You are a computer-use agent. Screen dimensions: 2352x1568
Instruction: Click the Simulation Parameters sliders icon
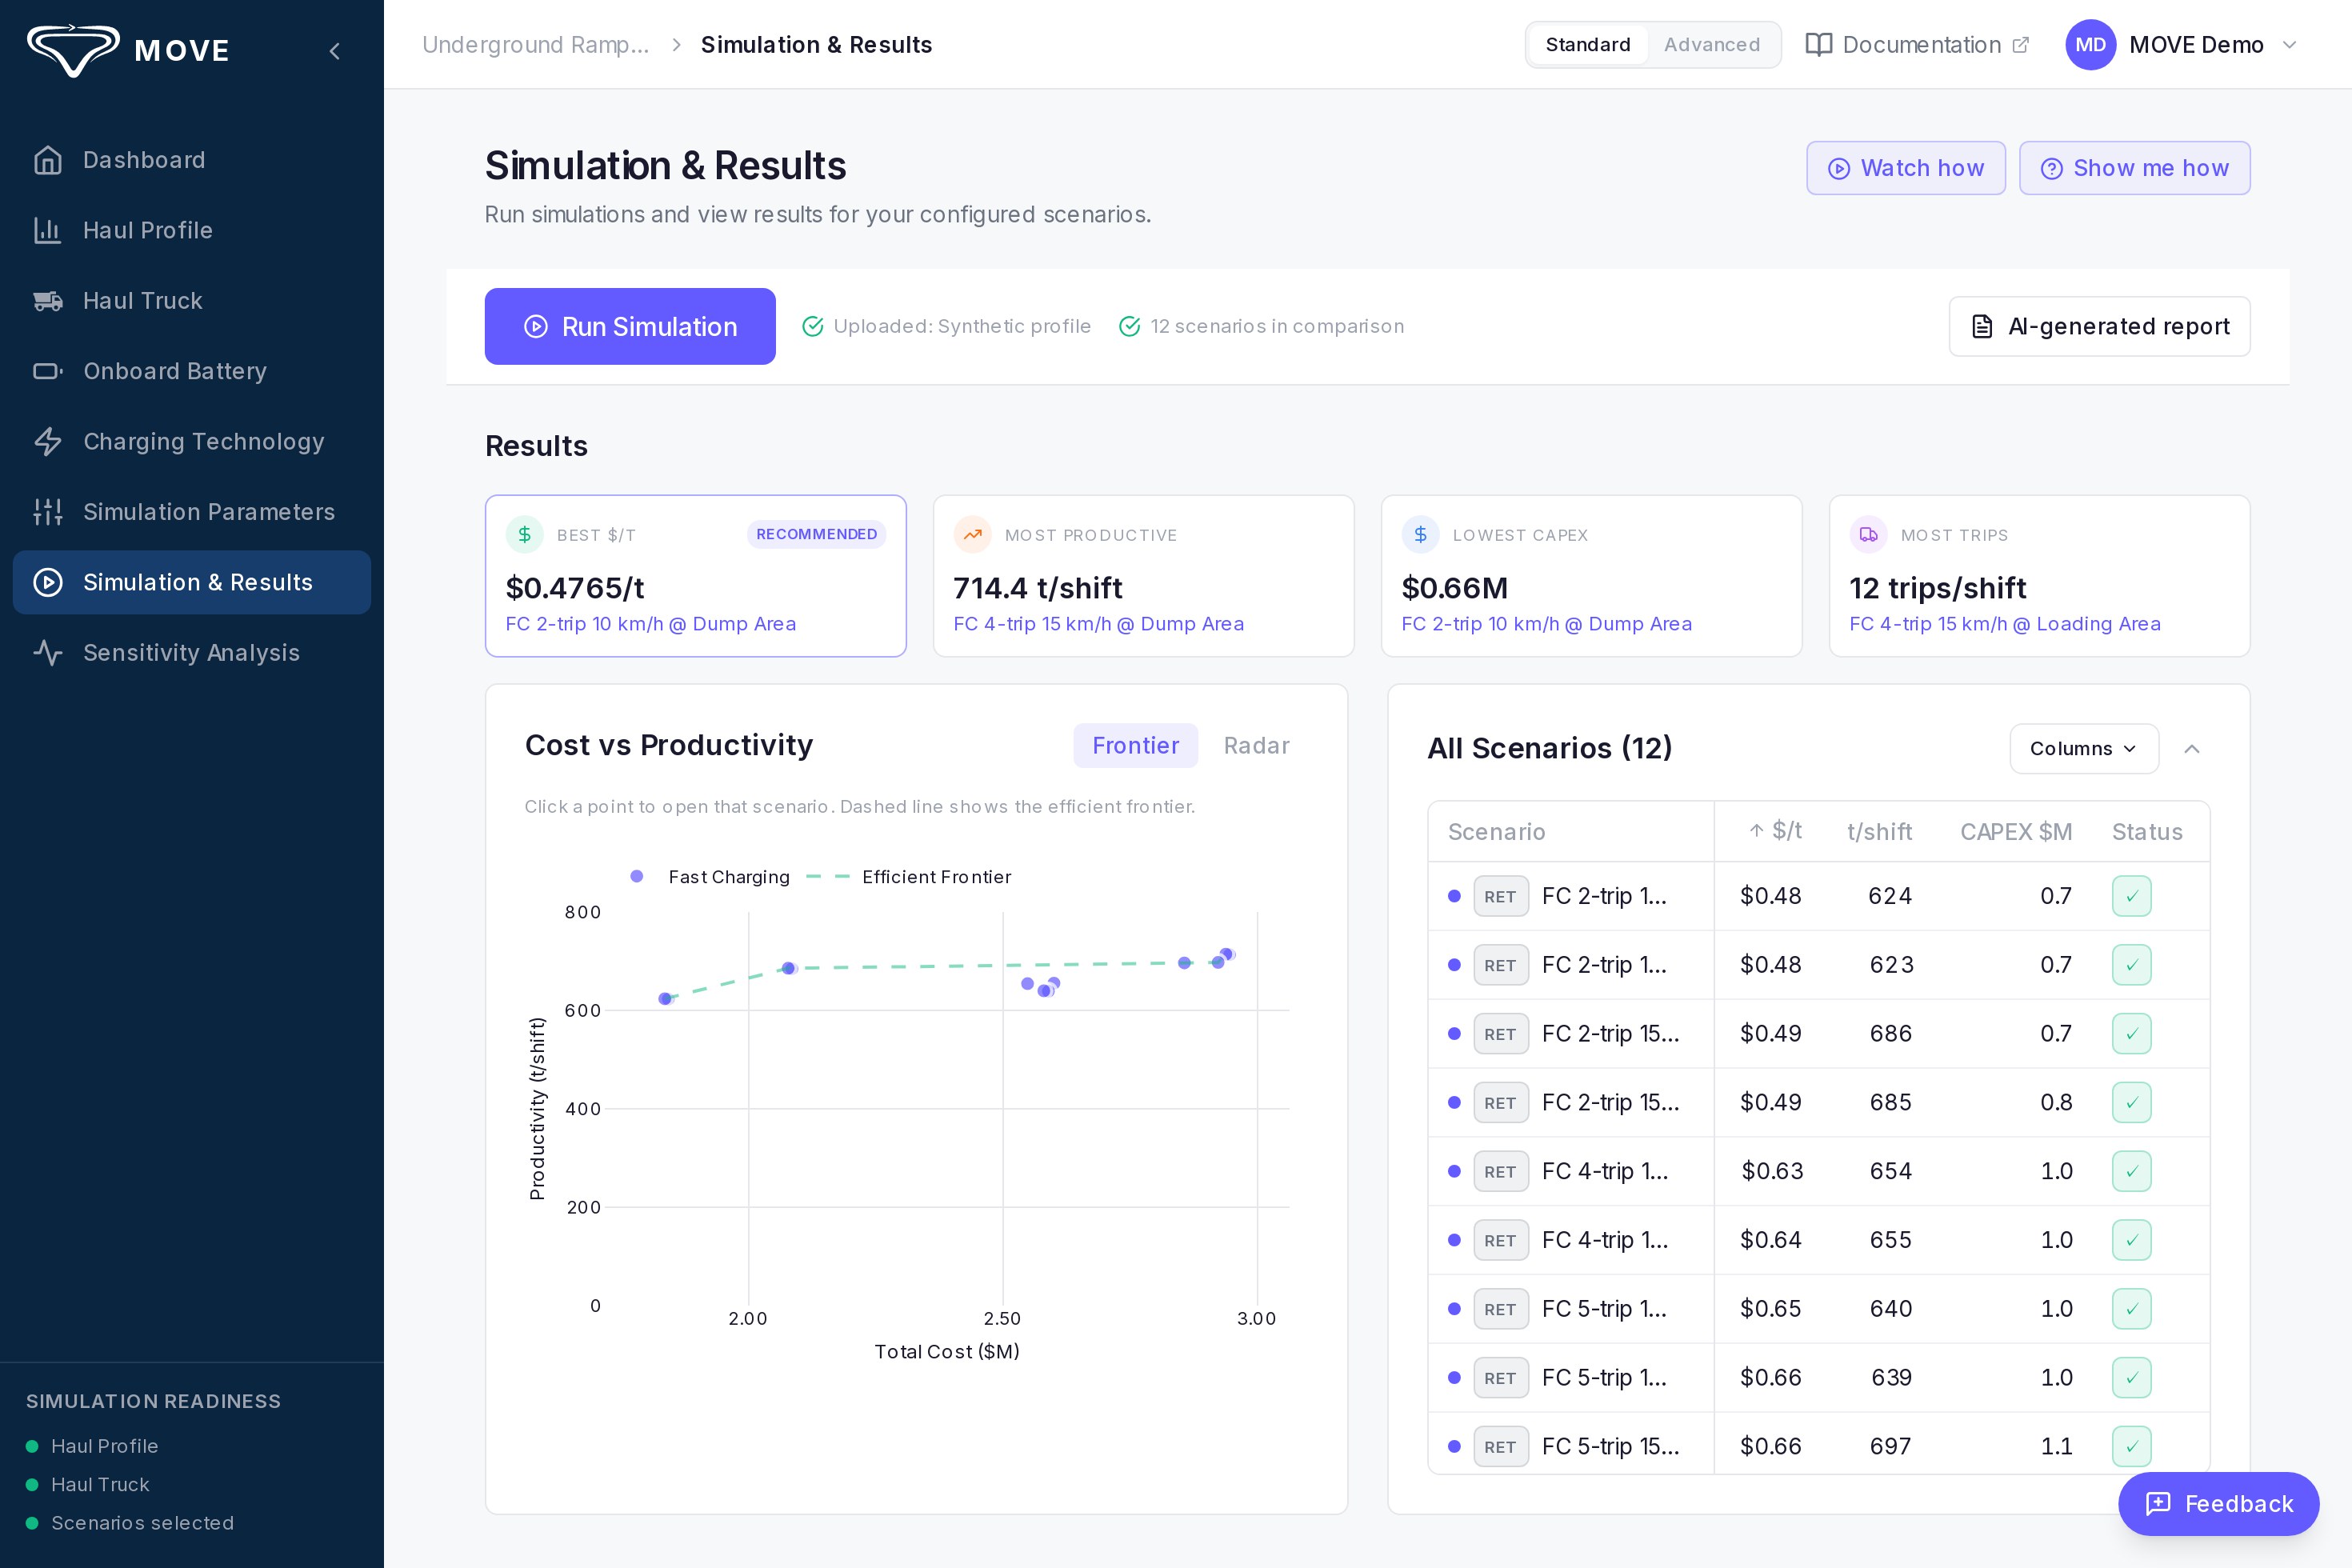click(48, 512)
